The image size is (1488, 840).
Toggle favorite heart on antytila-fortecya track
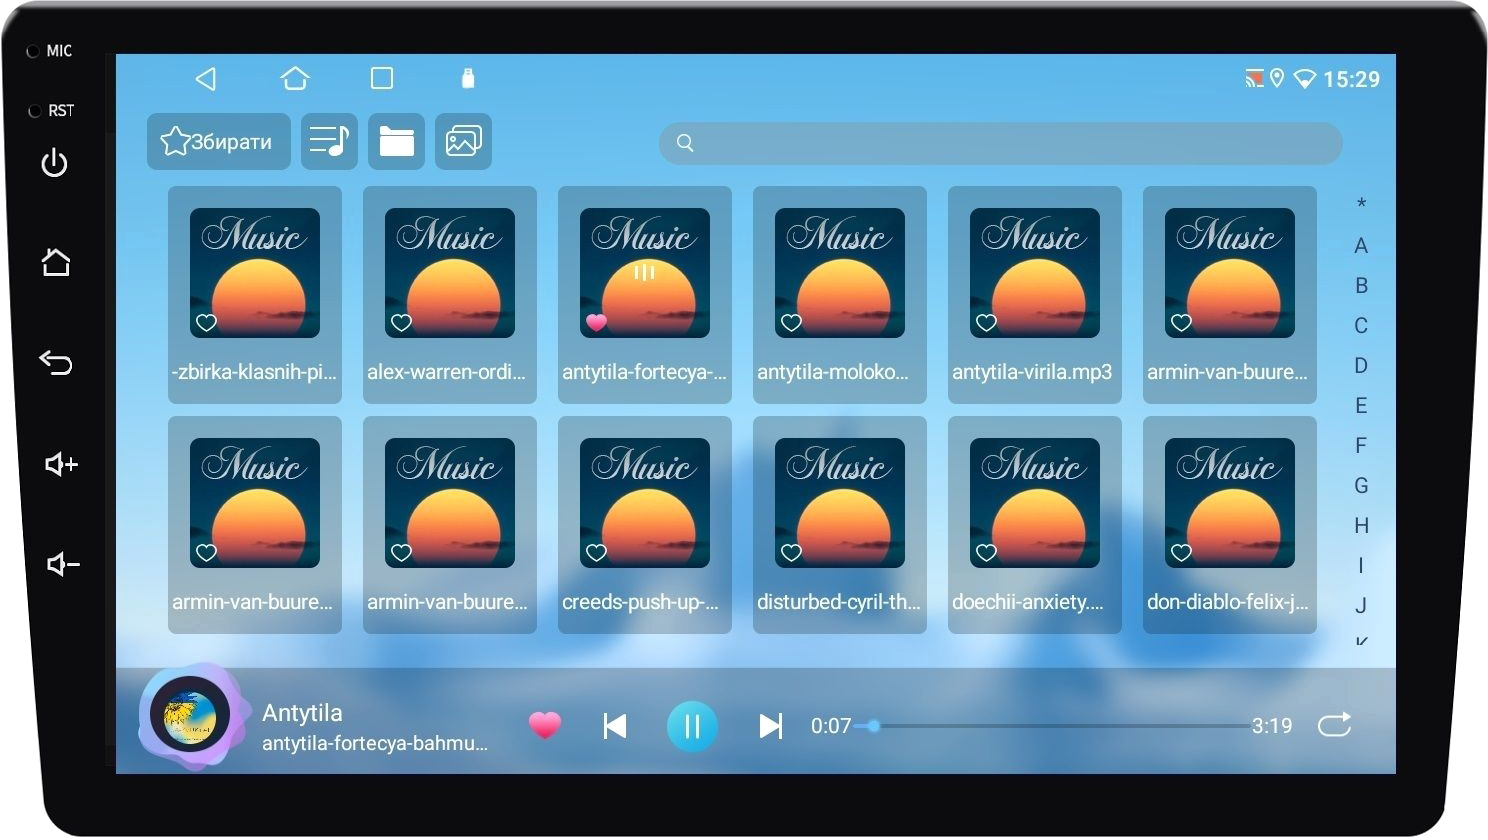tap(596, 322)
